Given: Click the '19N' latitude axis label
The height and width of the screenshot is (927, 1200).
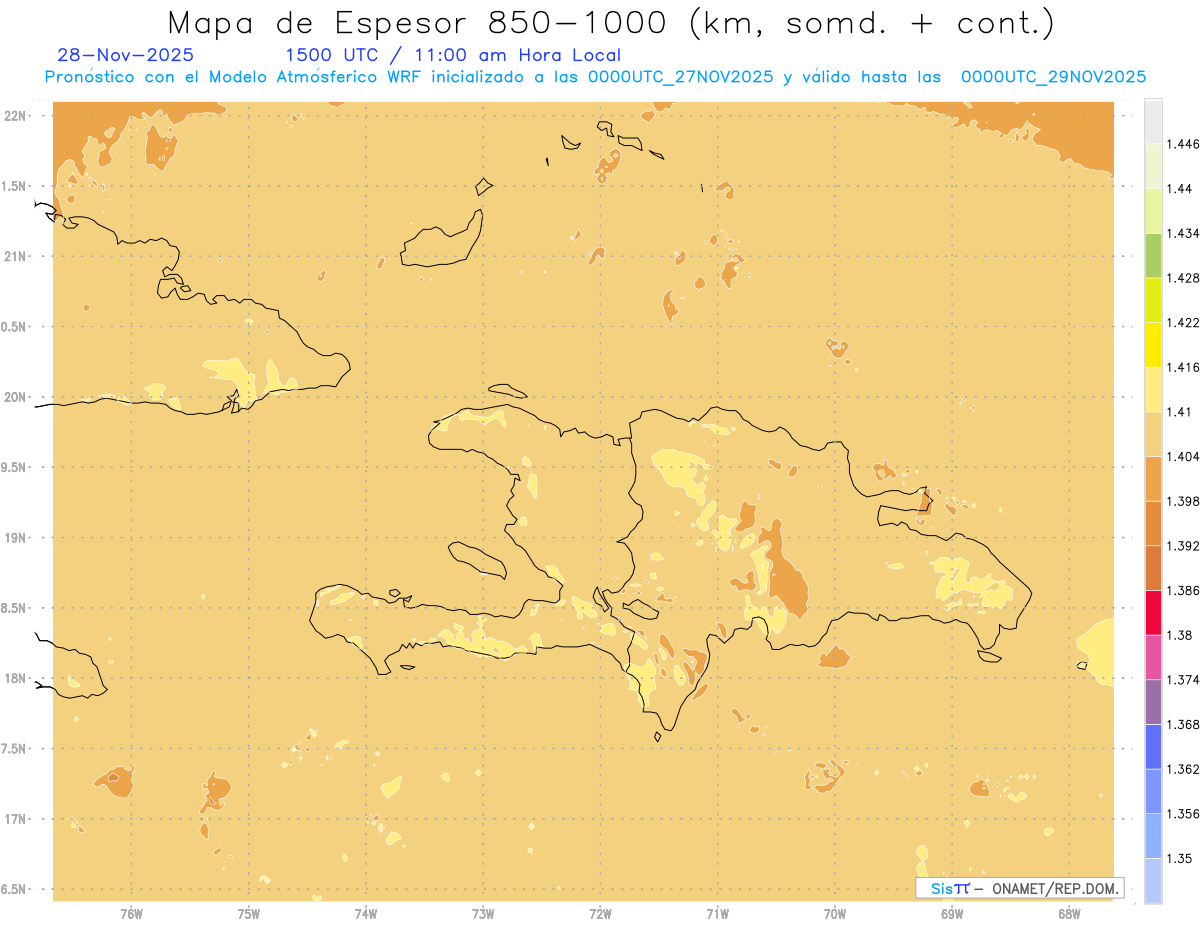Looking at the screenshot, I should click(15, 538).
